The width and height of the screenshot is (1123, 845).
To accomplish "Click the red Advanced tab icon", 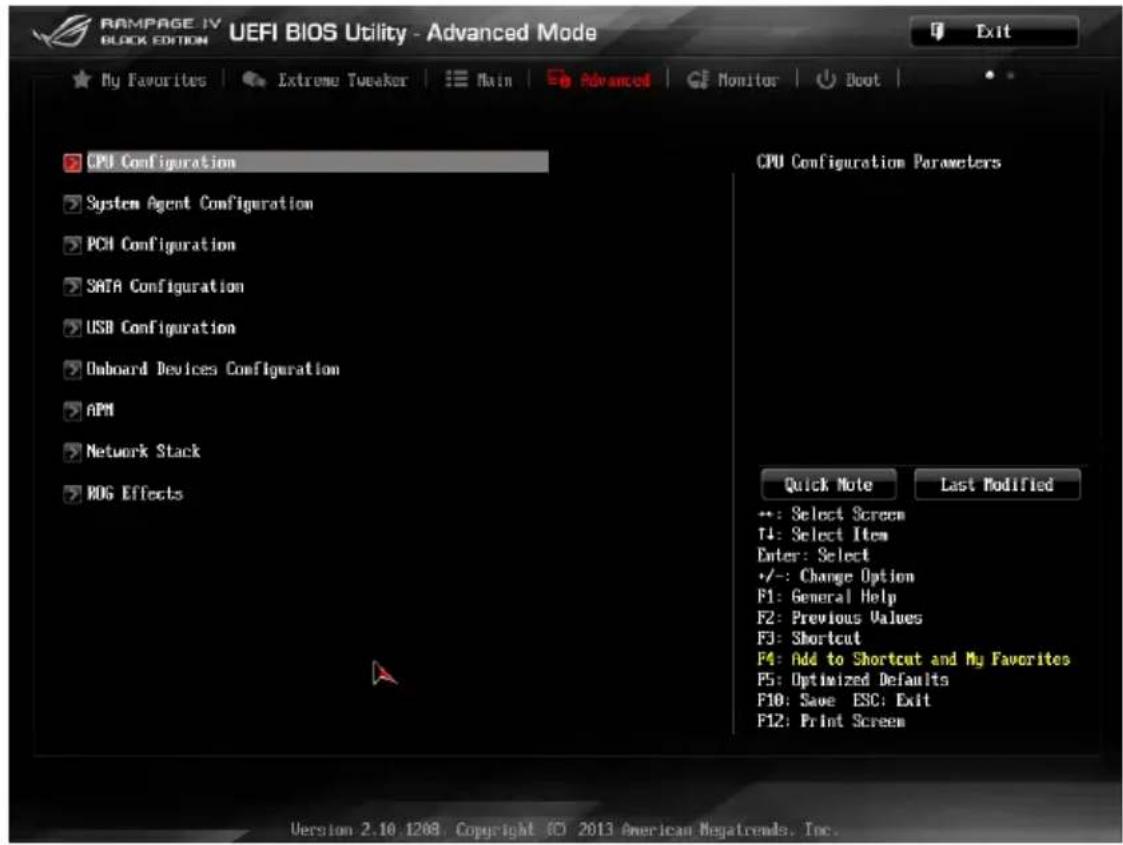I will click(559, 79).
